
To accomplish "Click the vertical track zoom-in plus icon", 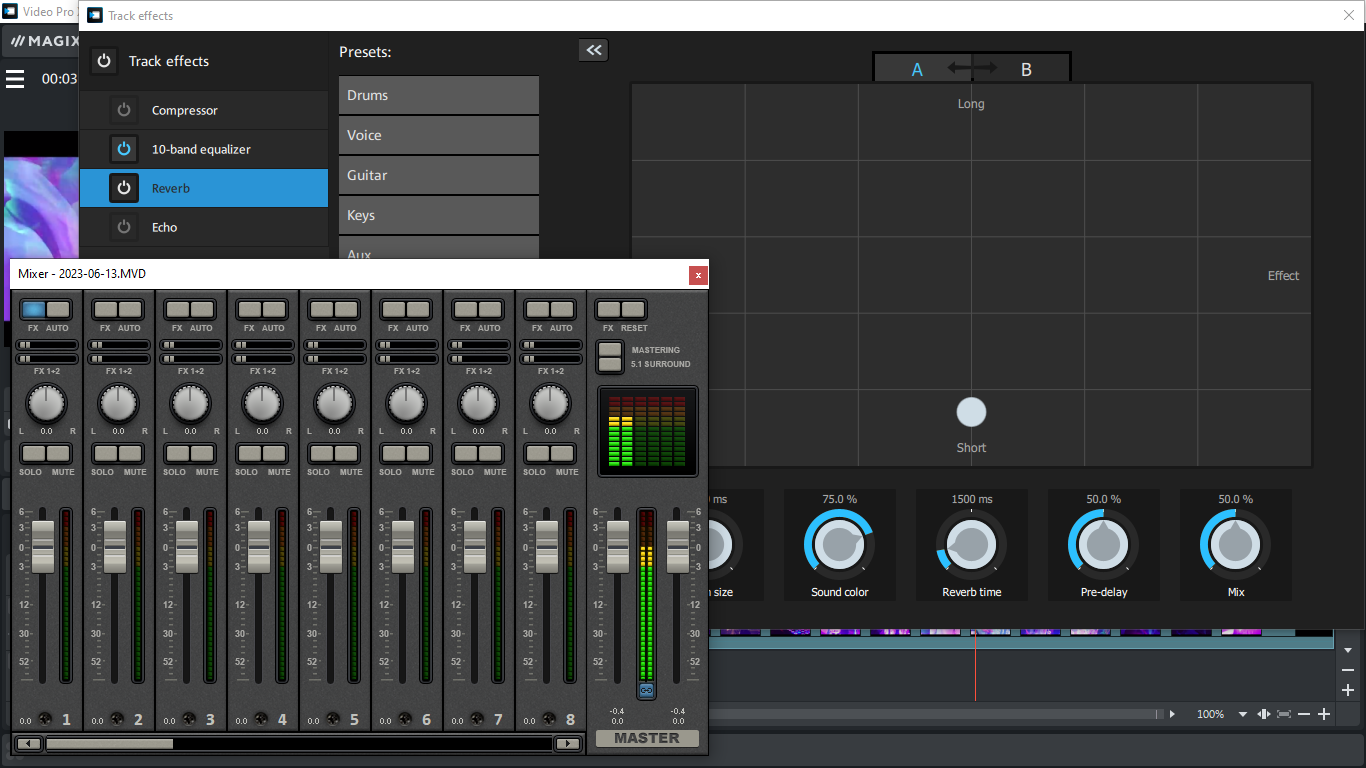I will pyautogui.click(x=1348, y=690).
